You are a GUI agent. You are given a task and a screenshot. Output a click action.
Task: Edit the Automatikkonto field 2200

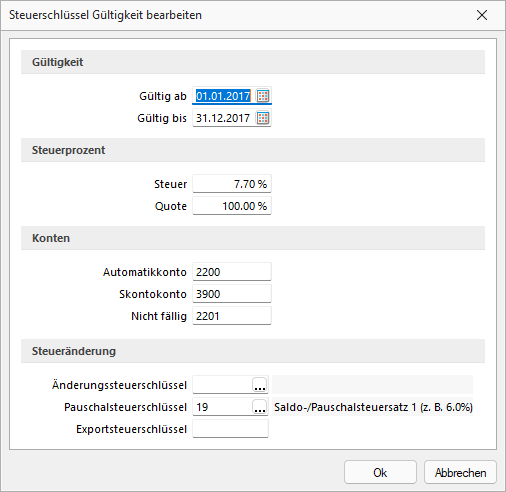pos(232,272)
